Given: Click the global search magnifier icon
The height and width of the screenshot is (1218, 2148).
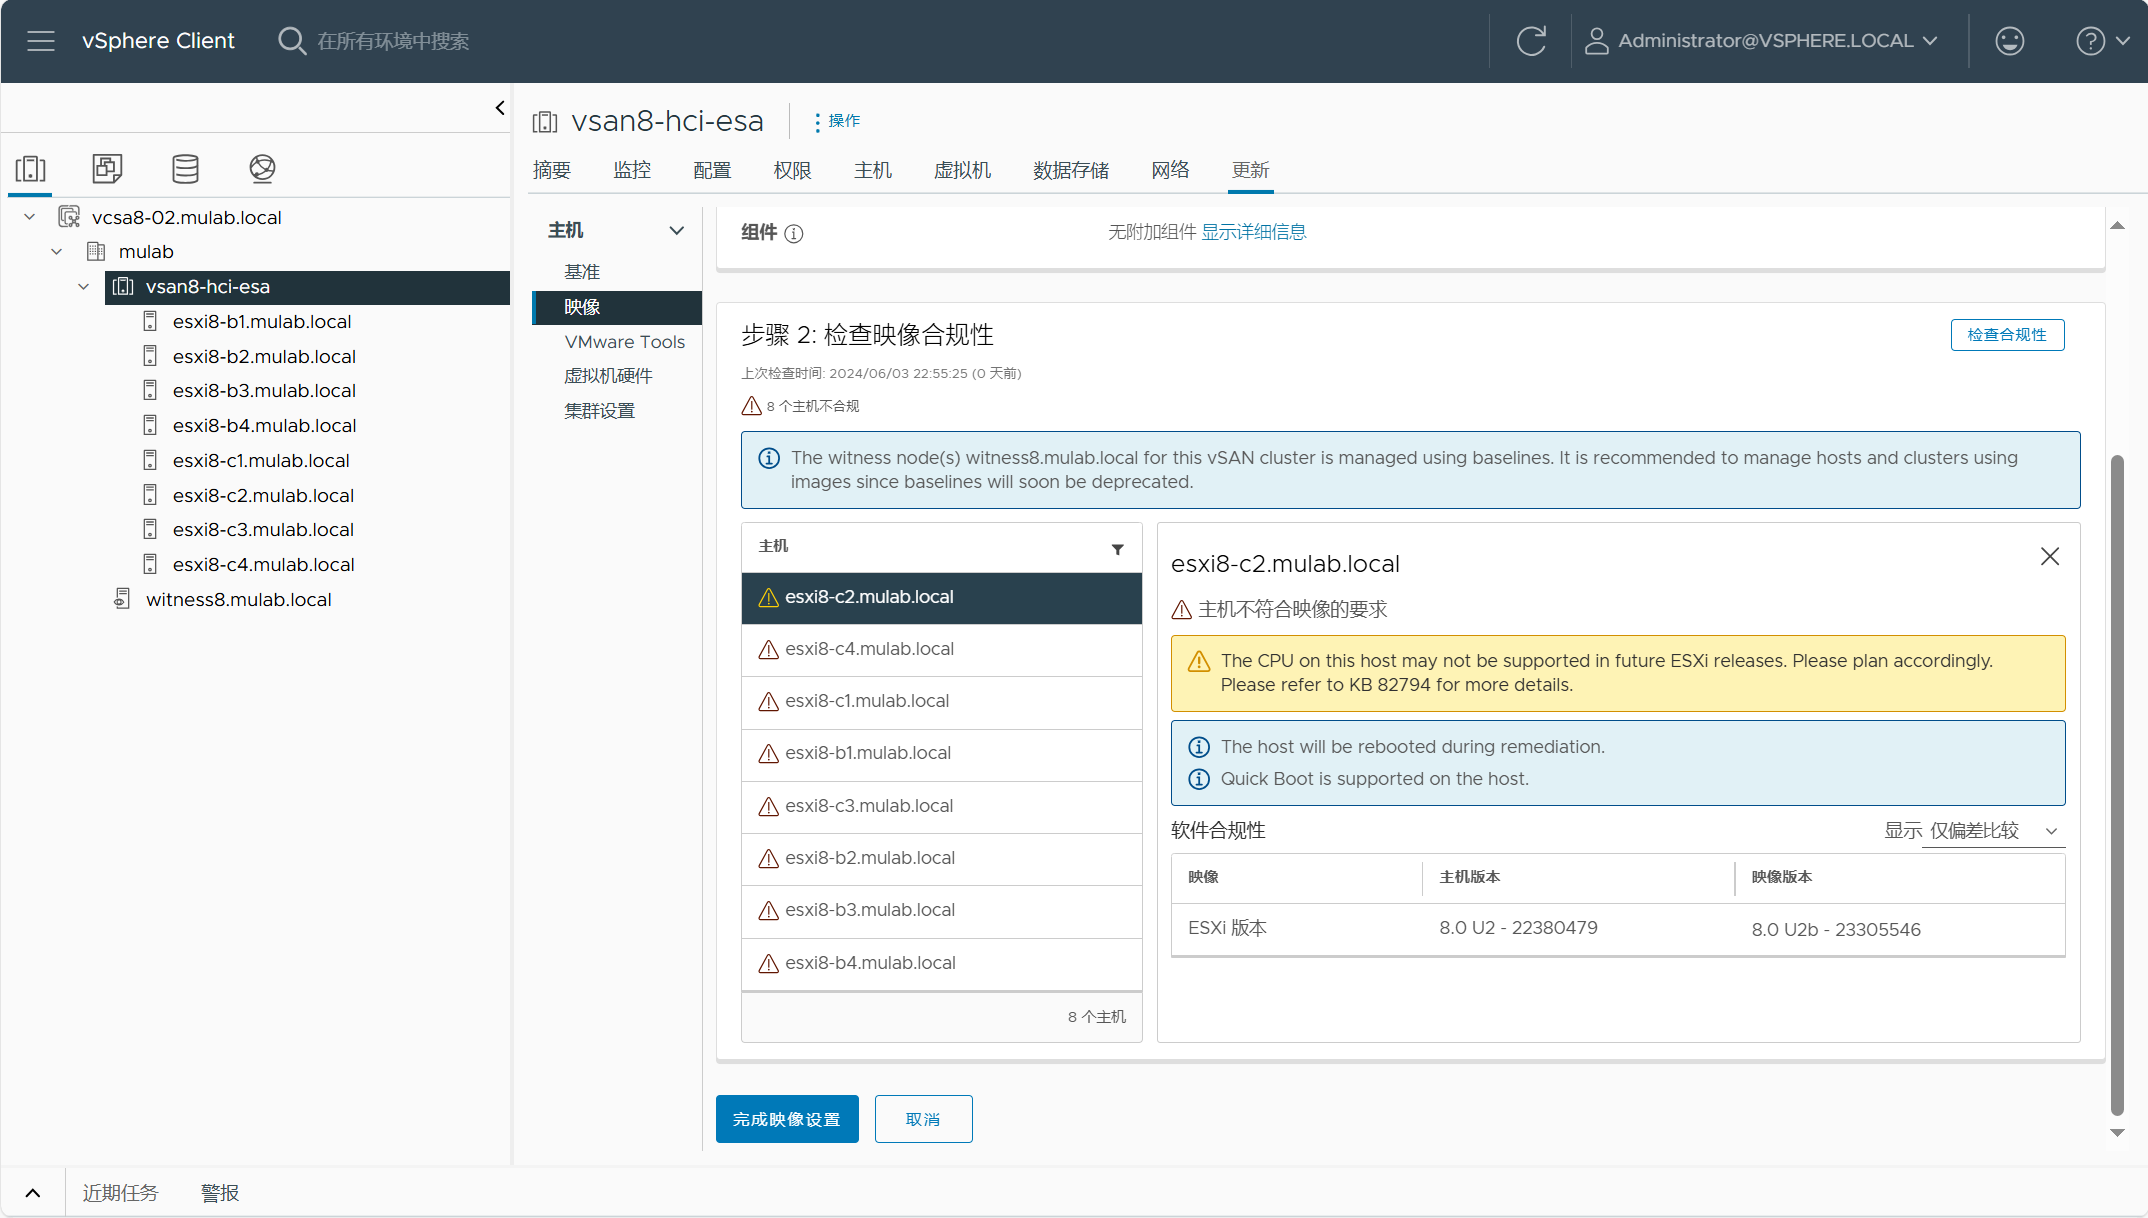Looking at the screenshot, I should [291, 41].
